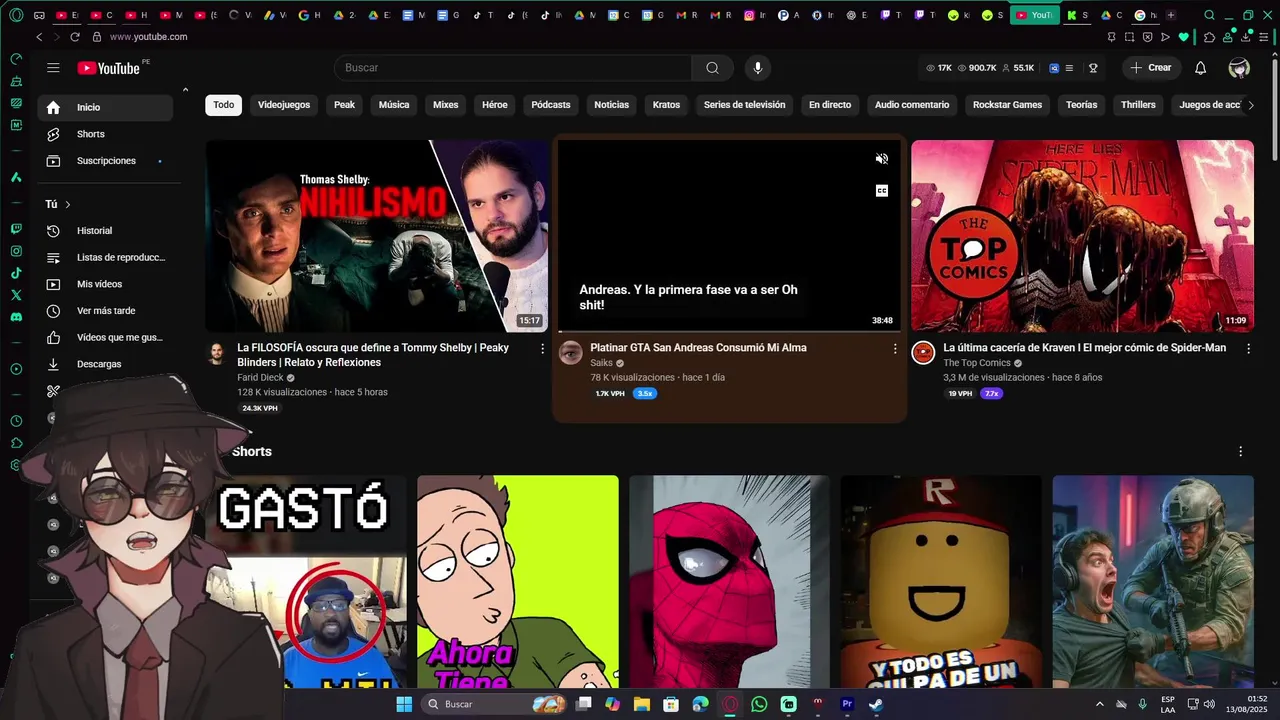
Task: Open the Windows Start menu
Action: pyautogui.click(x=404, y=704)
